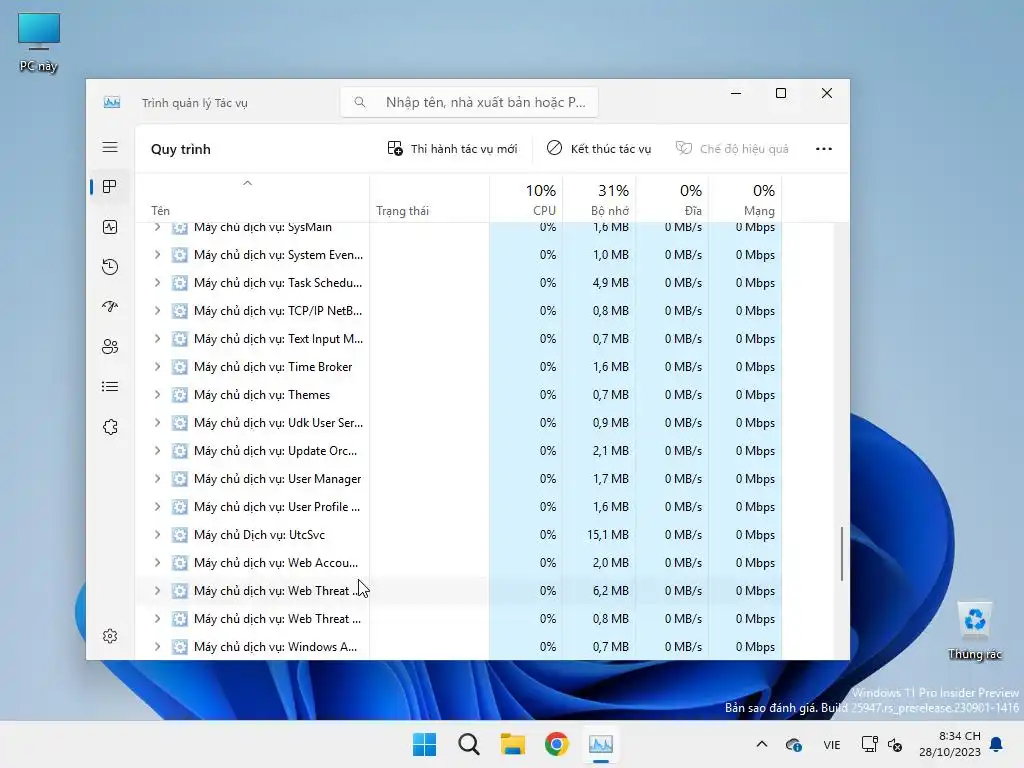Open Task Manager settings gear
The image size is (1024, 768).
[110, 636]
